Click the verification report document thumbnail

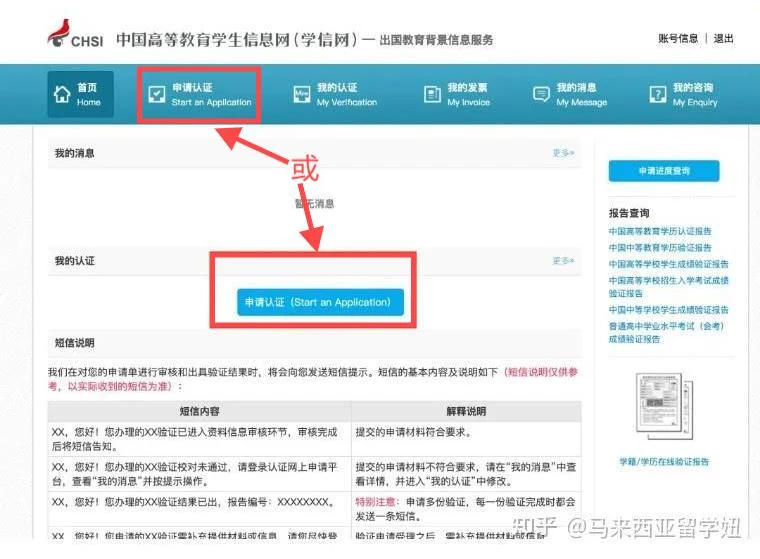pyautogui.click(x=664, y=406)
